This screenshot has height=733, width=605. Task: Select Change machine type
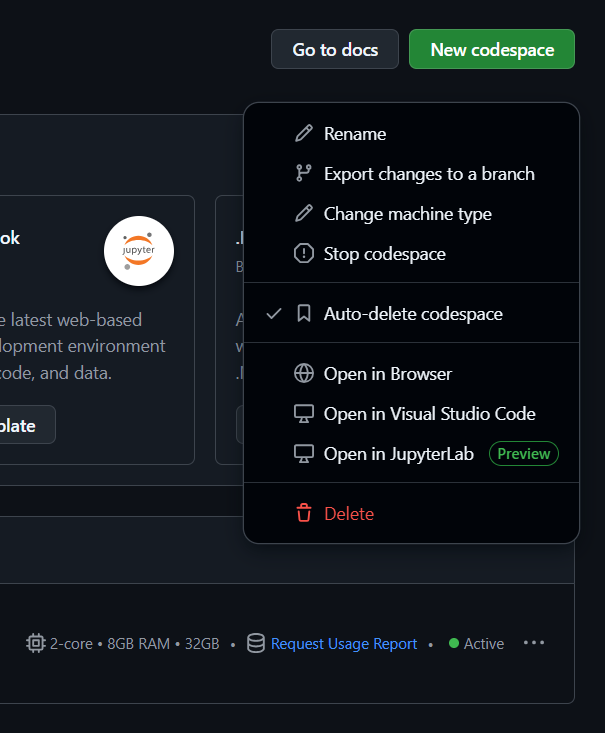click(x=411, y=214)
